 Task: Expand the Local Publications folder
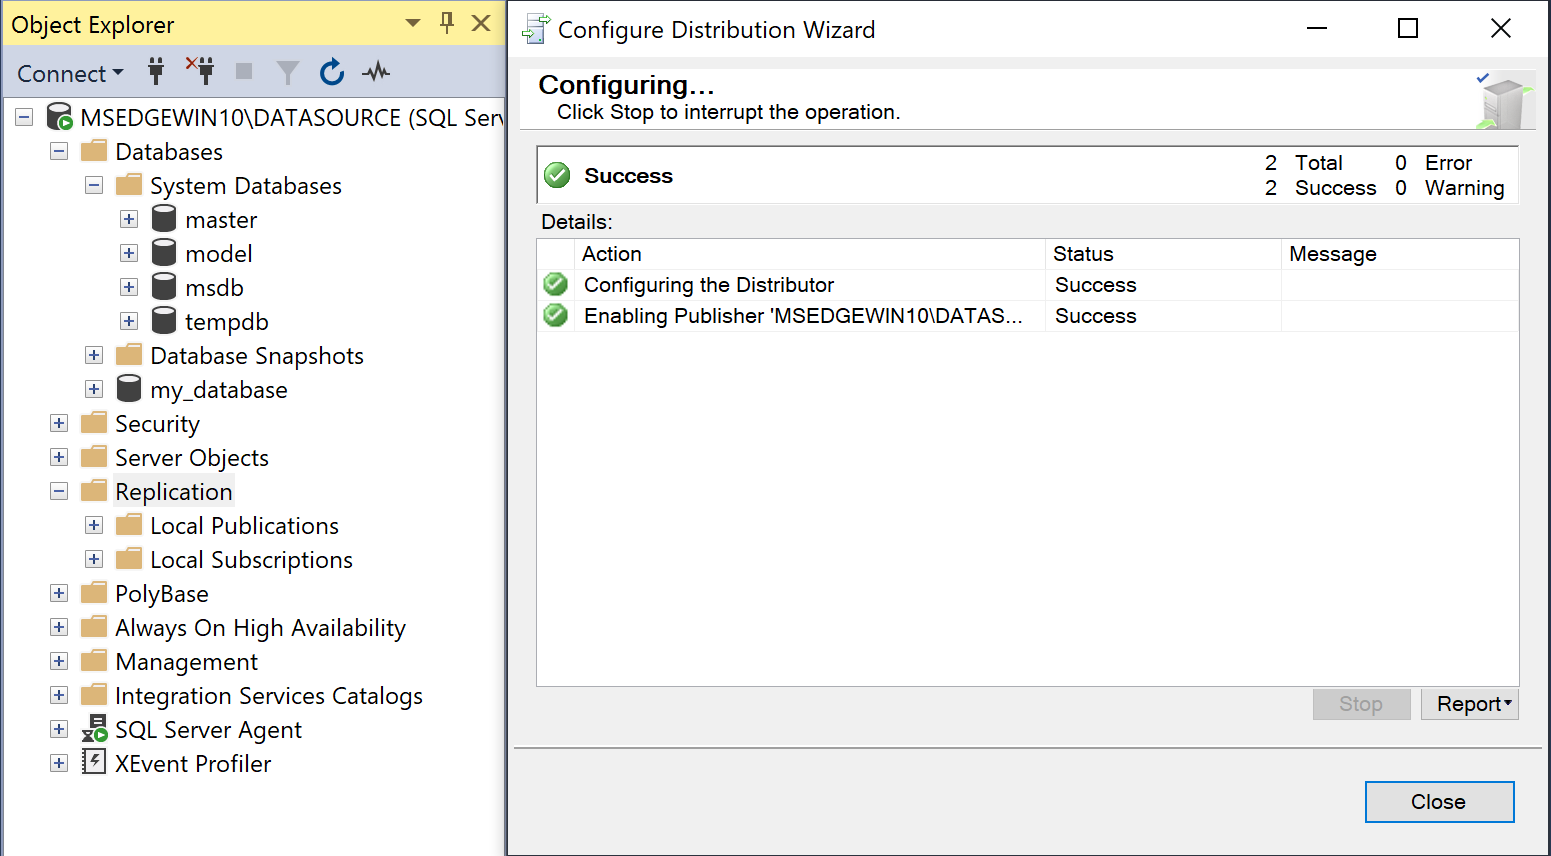(x=93, y=525)
